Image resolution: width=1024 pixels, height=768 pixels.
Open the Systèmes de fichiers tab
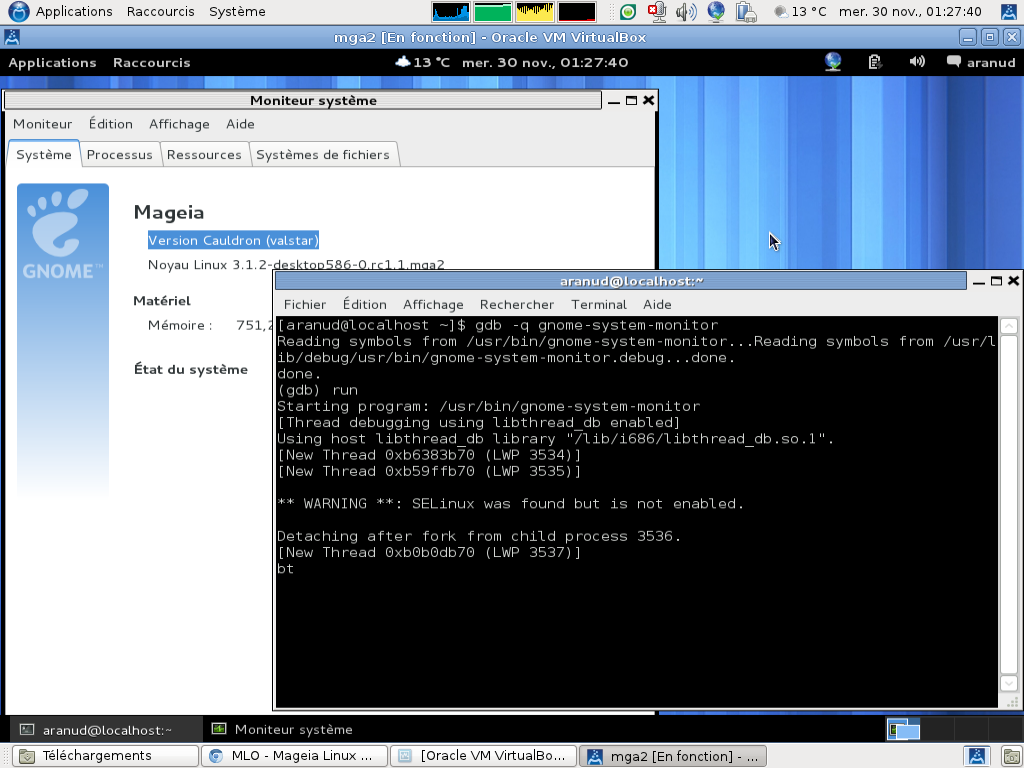[323, 155]
